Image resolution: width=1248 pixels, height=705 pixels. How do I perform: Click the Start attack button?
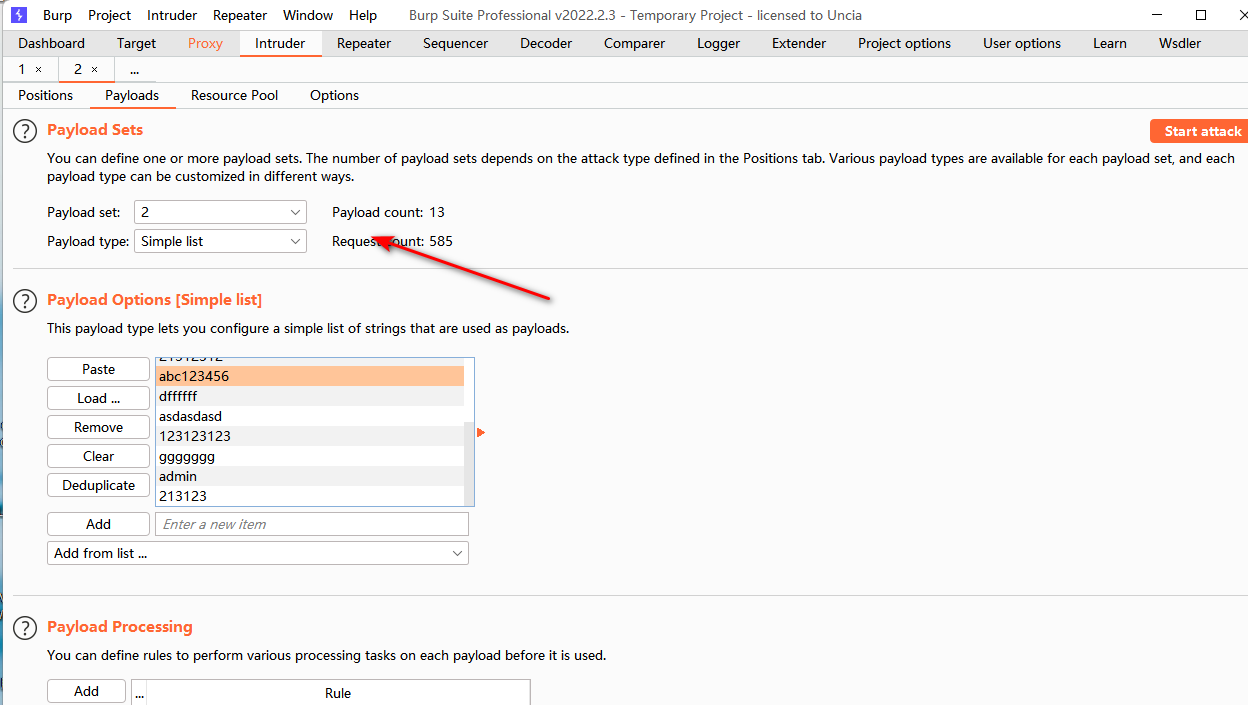point(1199,131)
